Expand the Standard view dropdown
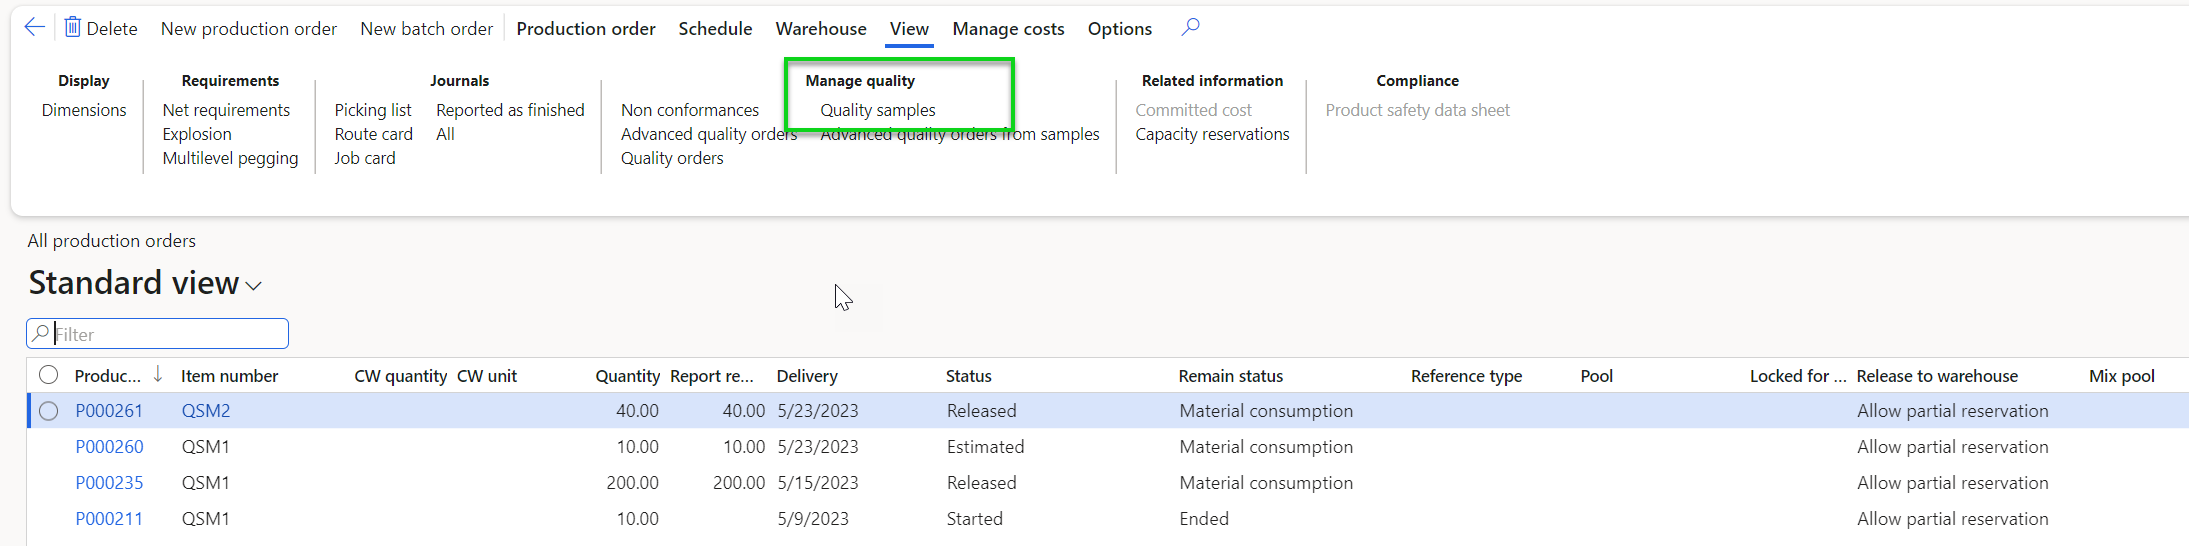The height and width of the screenshot is (546, 2189). 254,286
